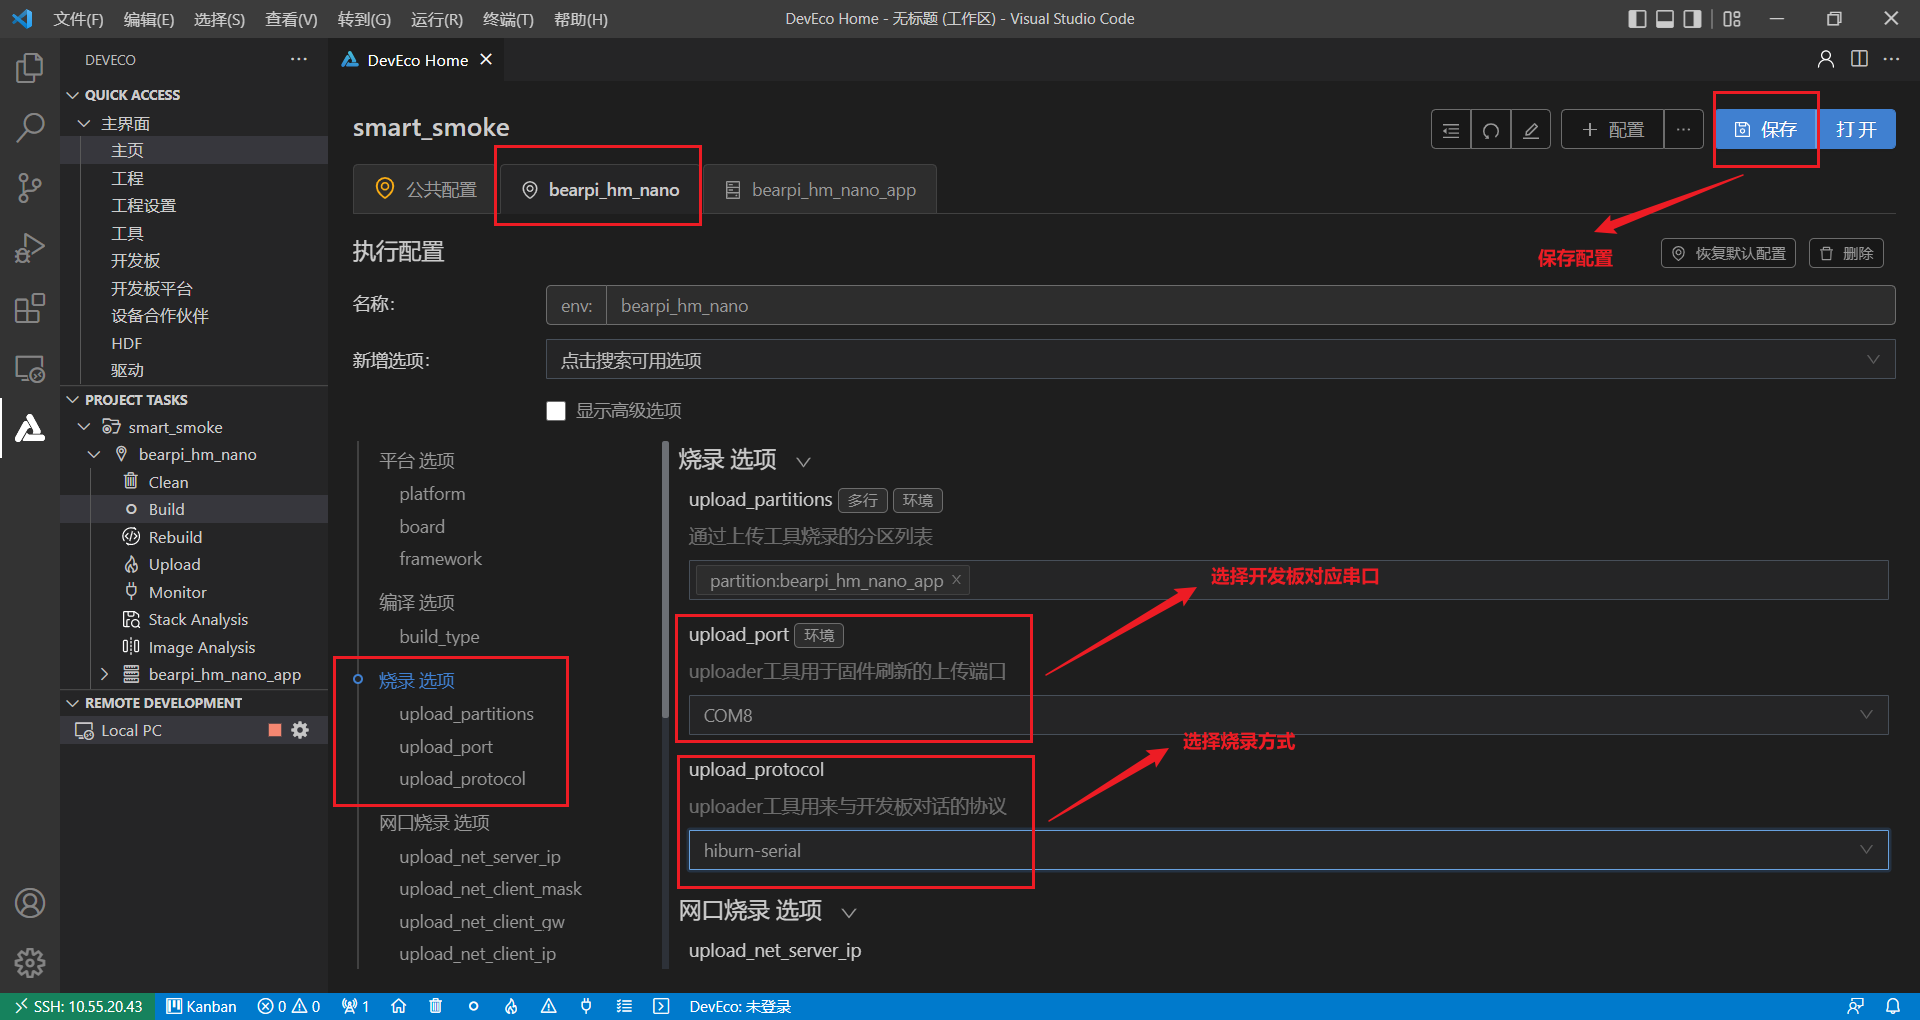Click the 删除 delete button
Screen dimensions: 1920x1020
coord(1846,253)
